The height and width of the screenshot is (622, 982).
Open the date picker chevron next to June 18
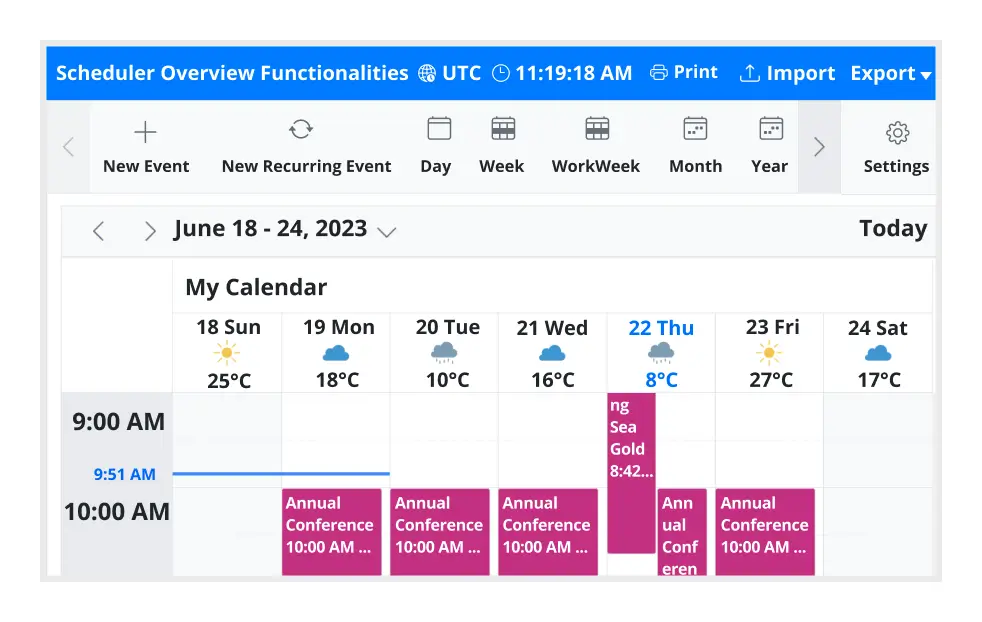pos(388,230)
